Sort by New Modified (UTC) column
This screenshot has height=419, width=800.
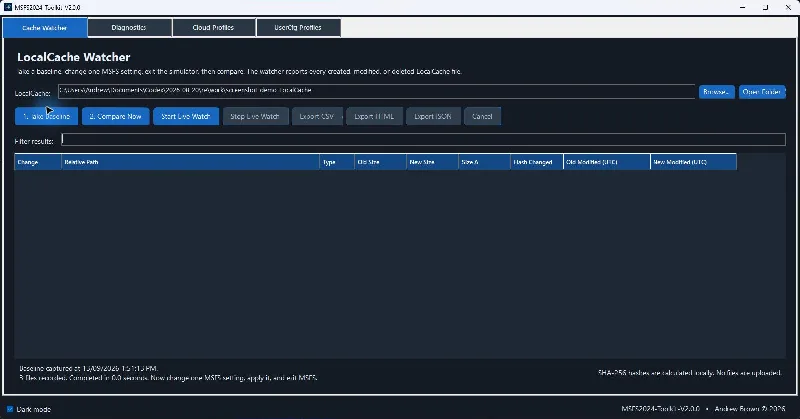tap(693, 162)
